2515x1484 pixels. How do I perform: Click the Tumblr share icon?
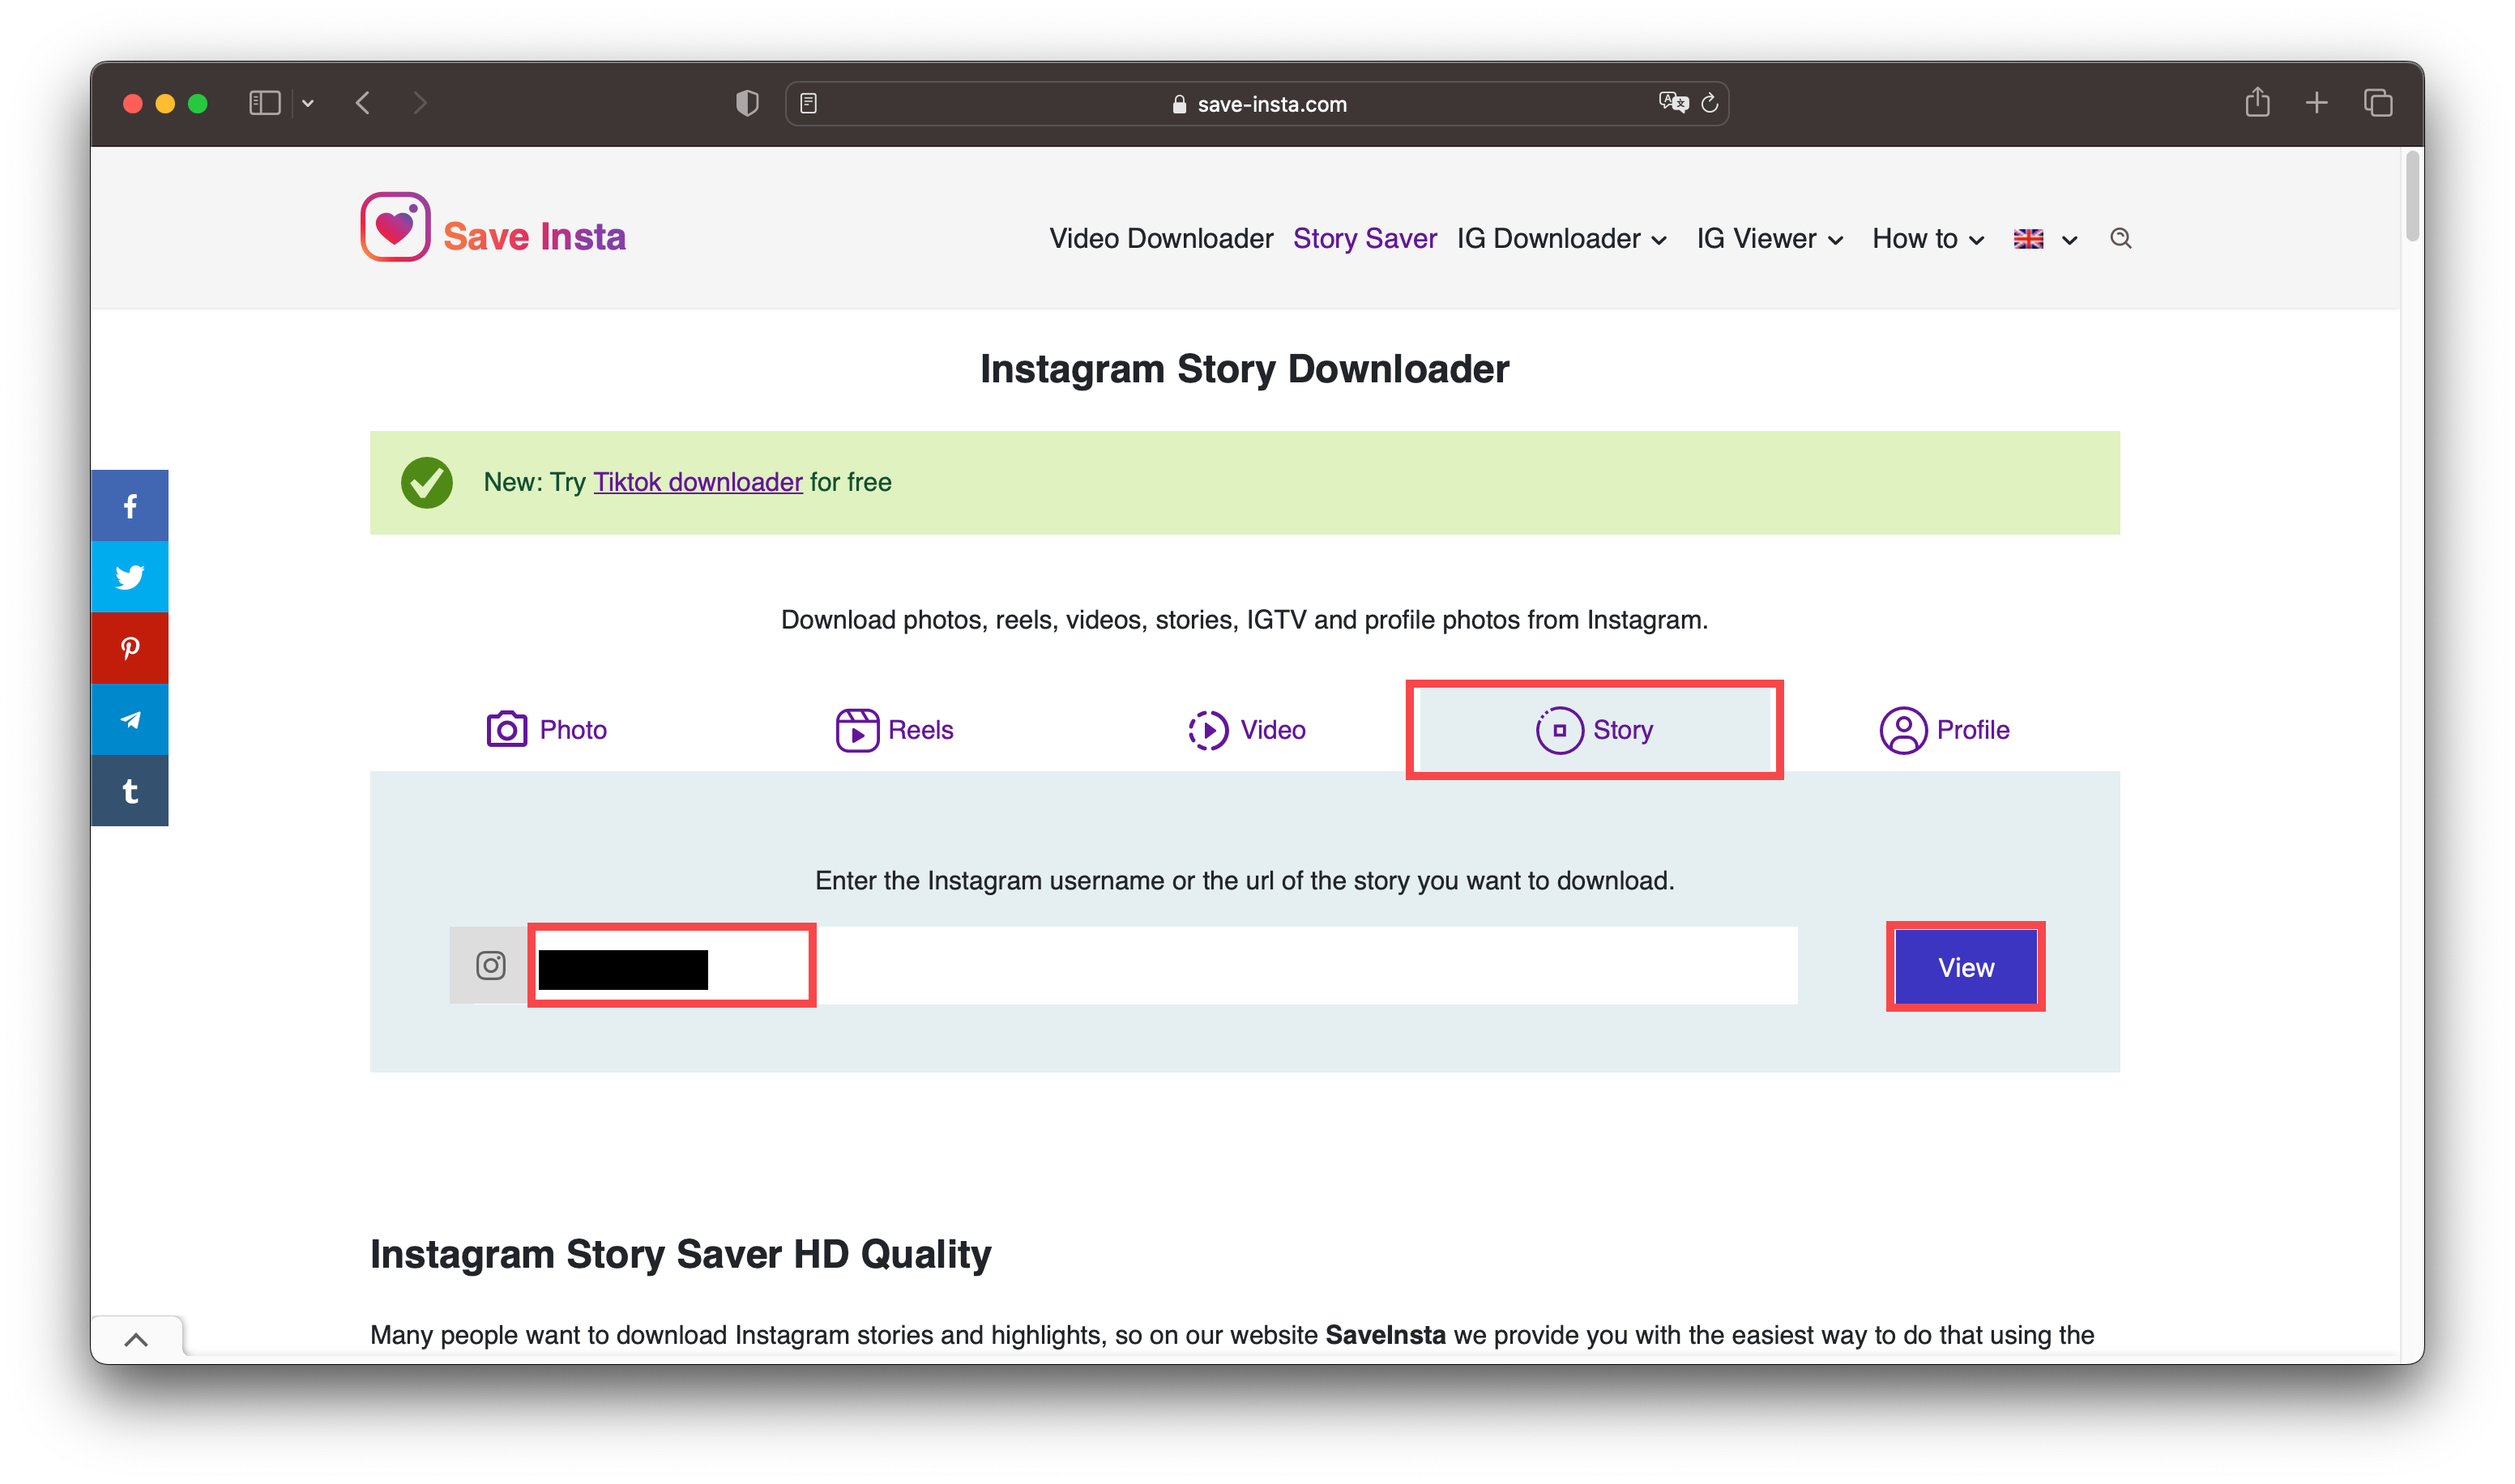tap(130, 791)
